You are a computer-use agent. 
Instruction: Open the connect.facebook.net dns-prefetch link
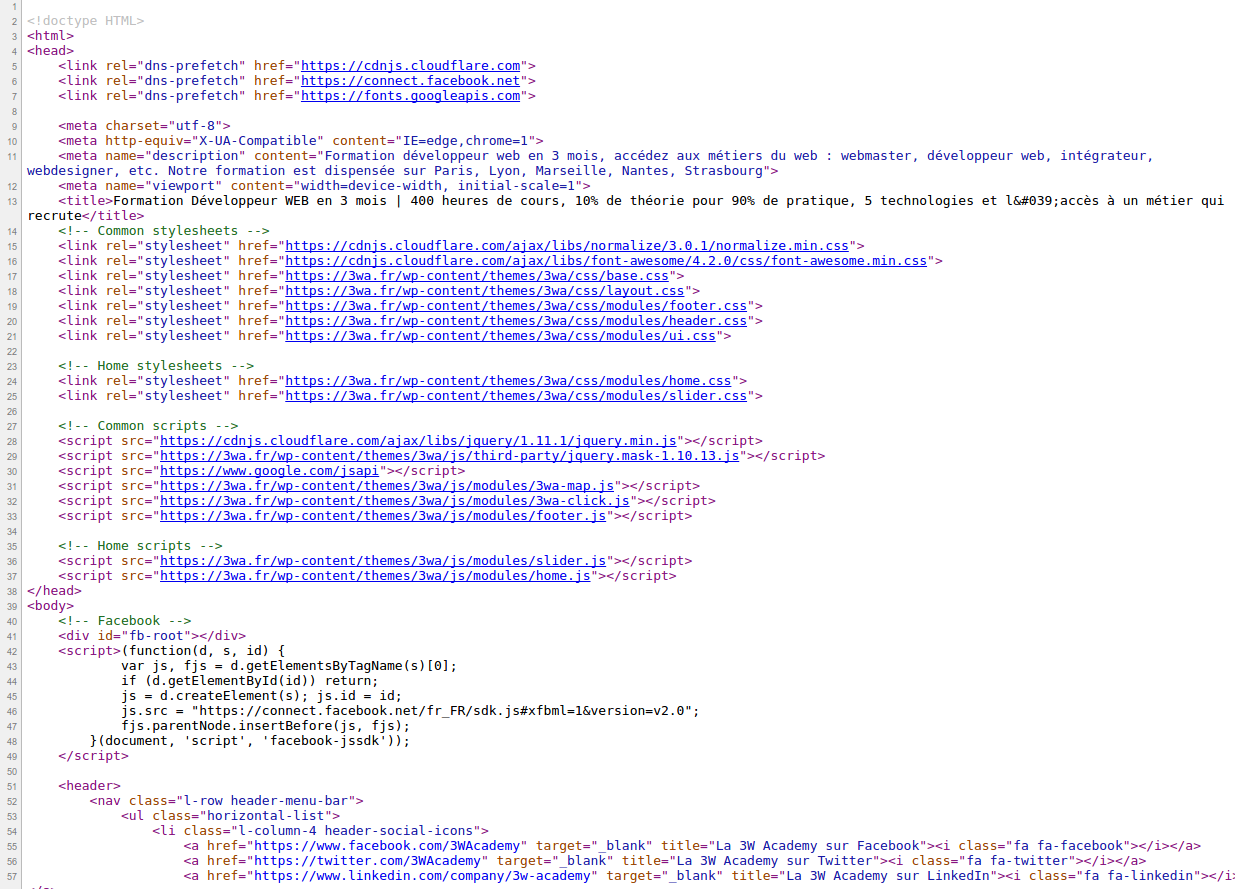(410, 80)
